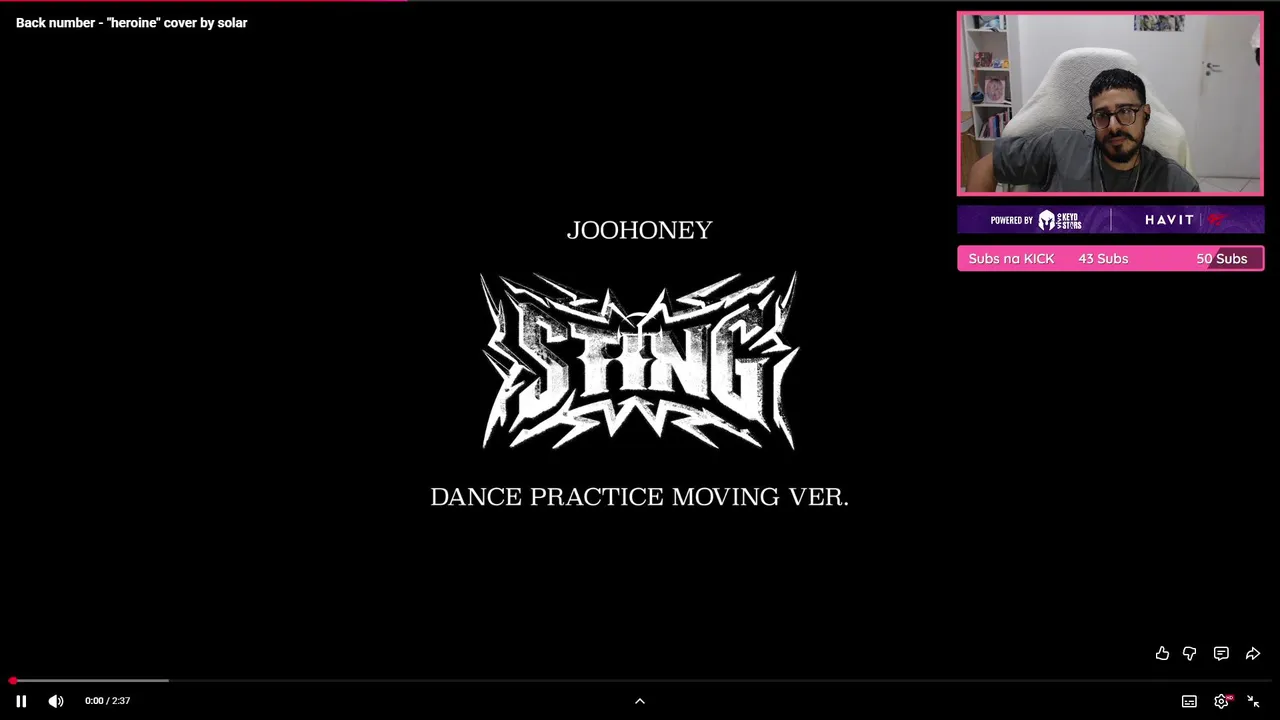
Task: Click the "43 Subs" counter text
Action: [1103, 259]
